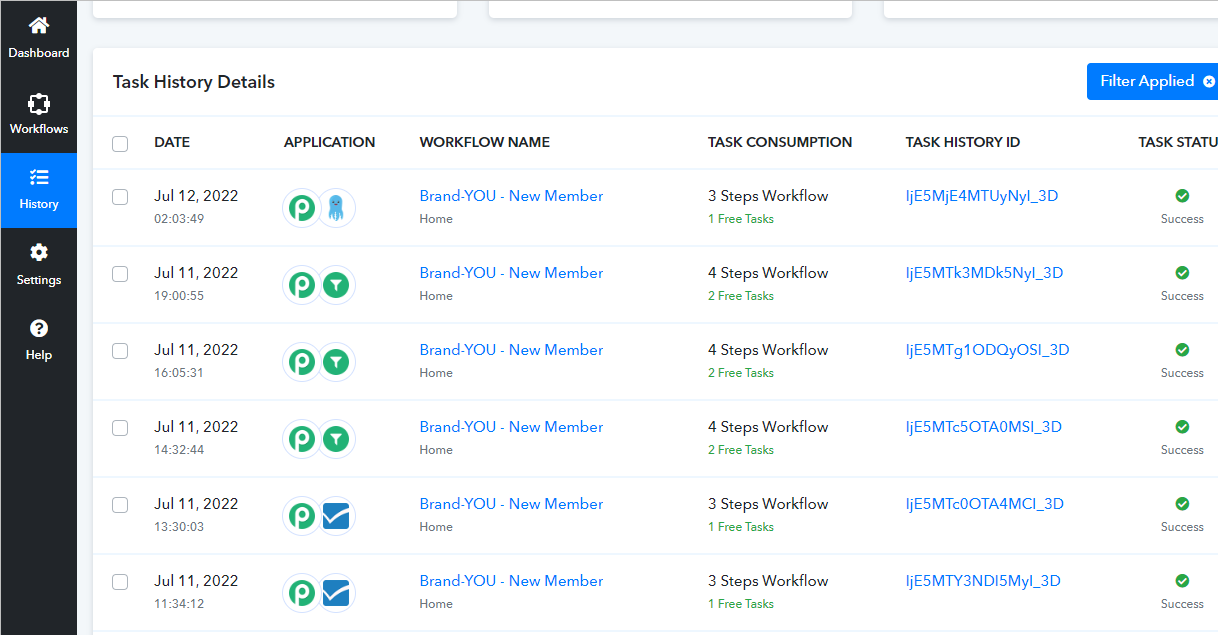
Task: Click the green filter icon in 19:00:55 row
Action: 337,285
